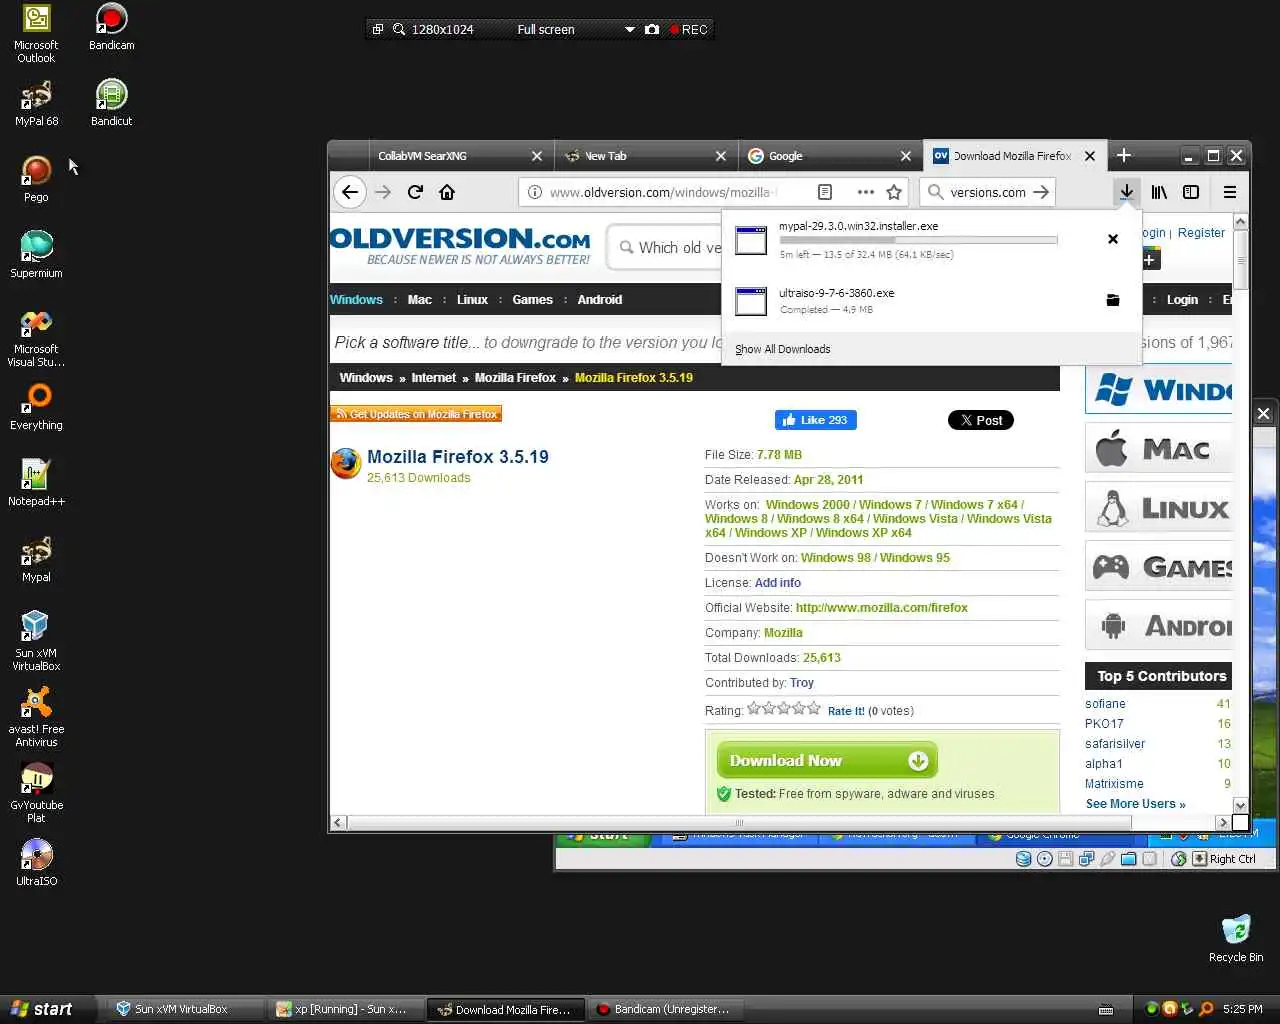Switch to the CollabVM SearXNG tab
The image size is (1280, 1024).
coord(450,156)
